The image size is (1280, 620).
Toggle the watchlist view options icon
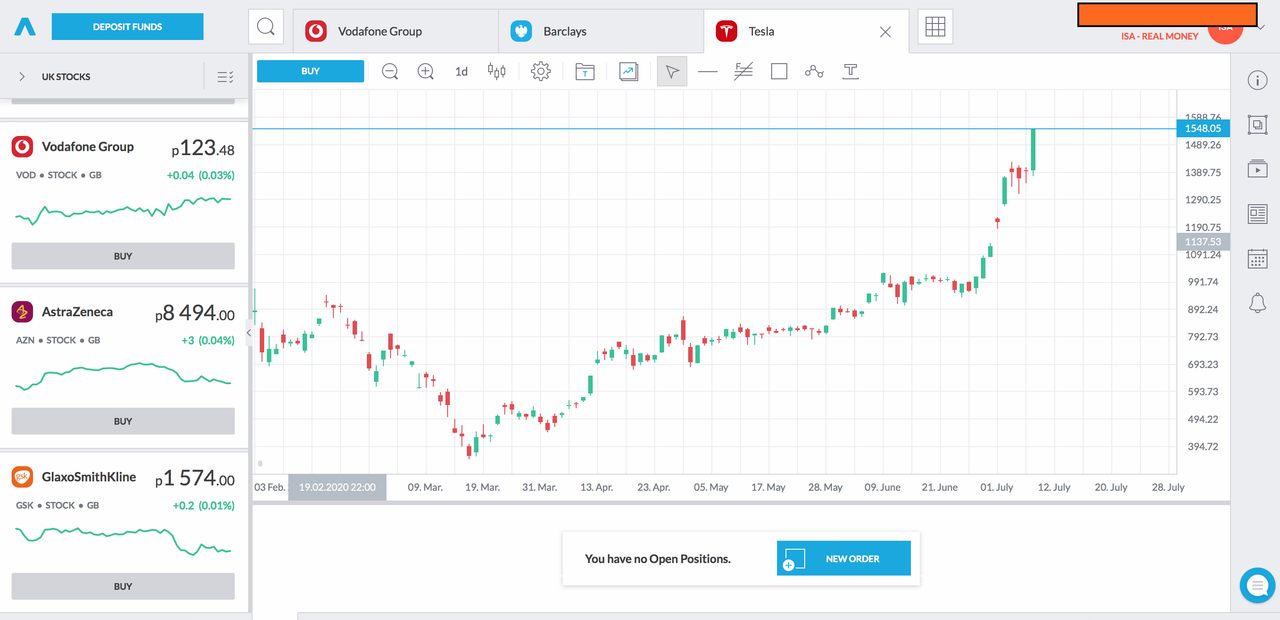(x=225, y=76)
